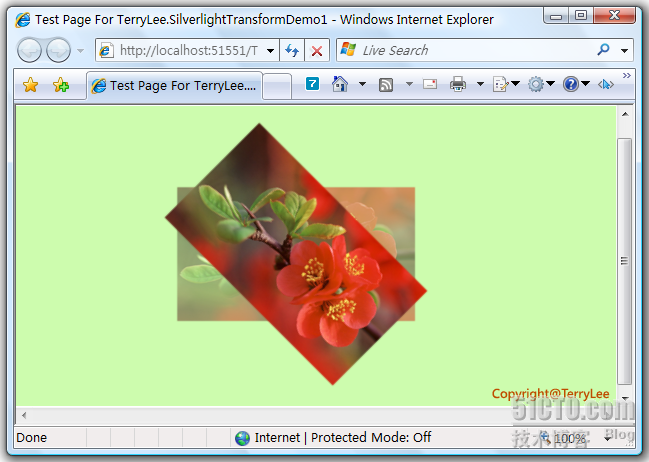
Task: Click the browser Back button
Action: click(x=29, y=50)
